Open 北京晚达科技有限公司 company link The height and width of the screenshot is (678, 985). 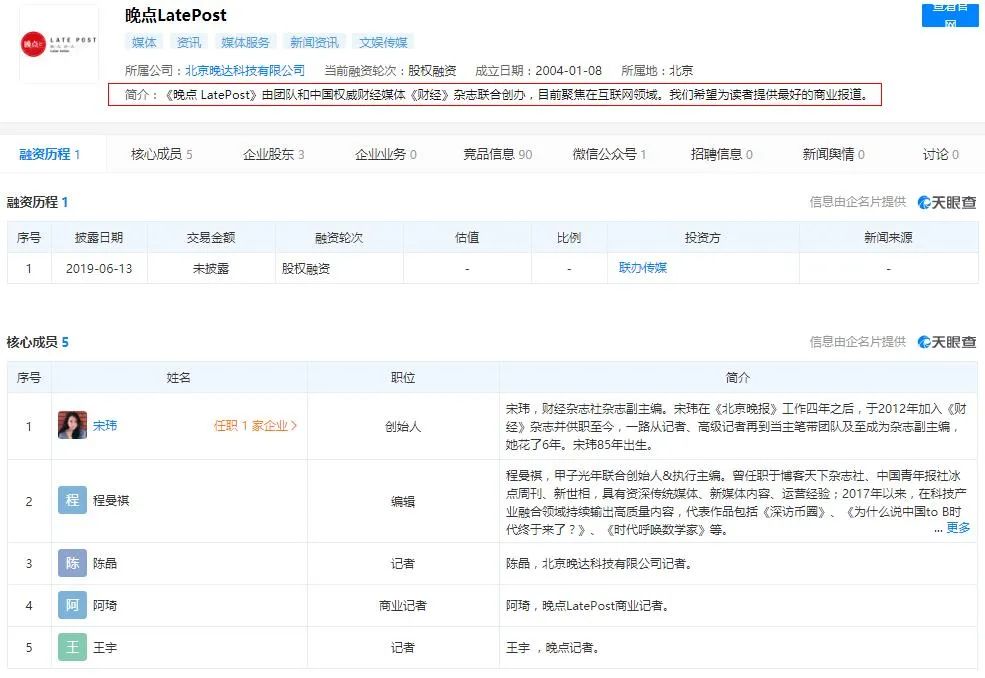(x=245, y=70)
